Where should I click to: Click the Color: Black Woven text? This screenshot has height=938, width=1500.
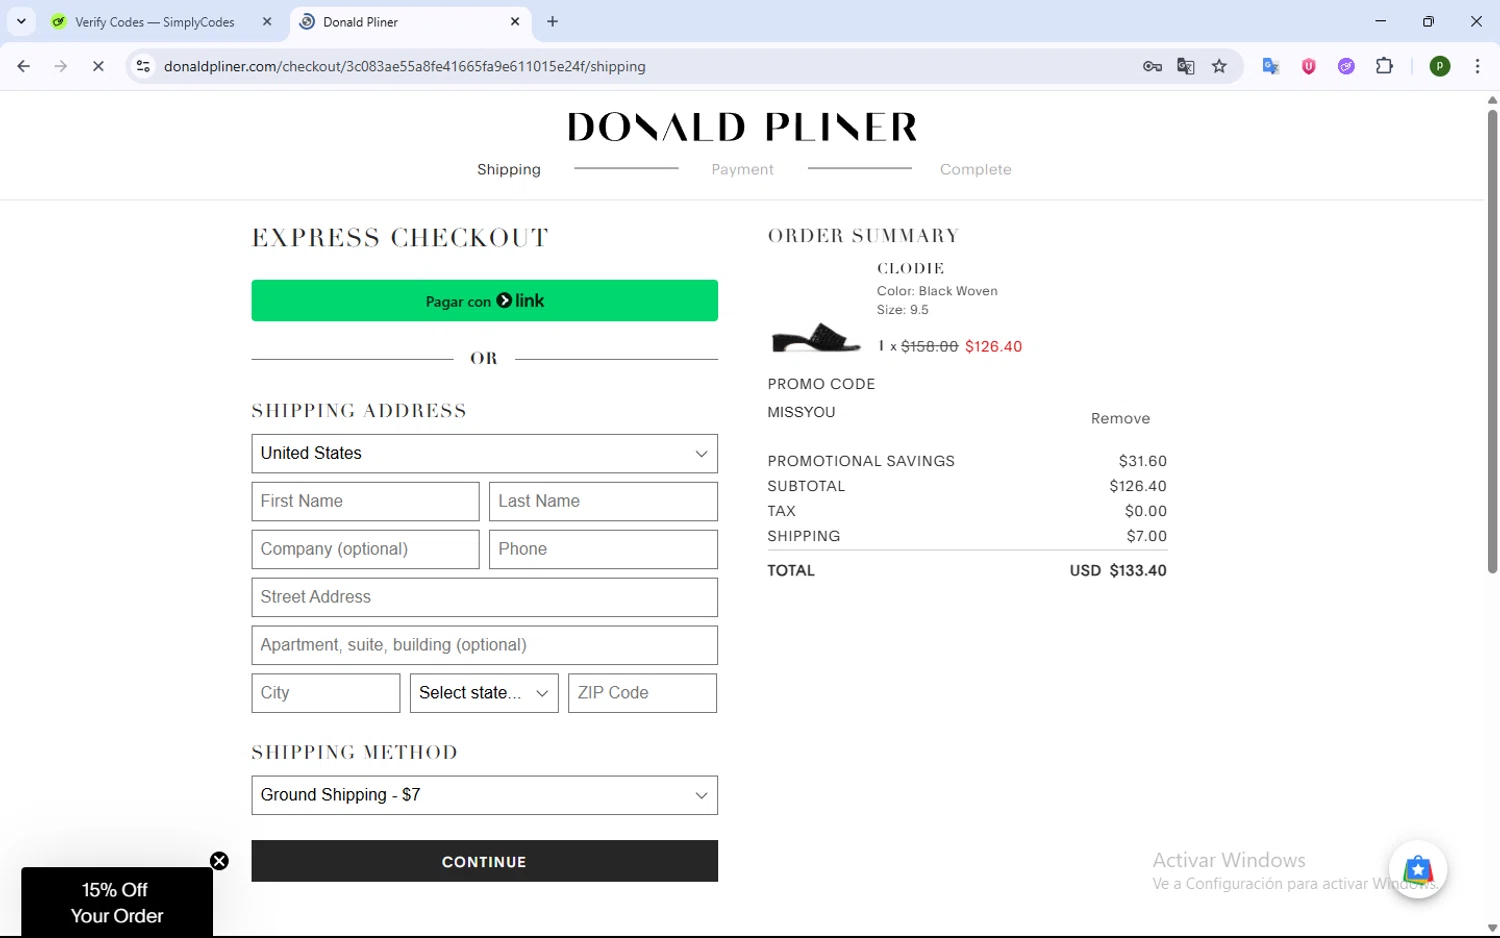tap(937, 291)
